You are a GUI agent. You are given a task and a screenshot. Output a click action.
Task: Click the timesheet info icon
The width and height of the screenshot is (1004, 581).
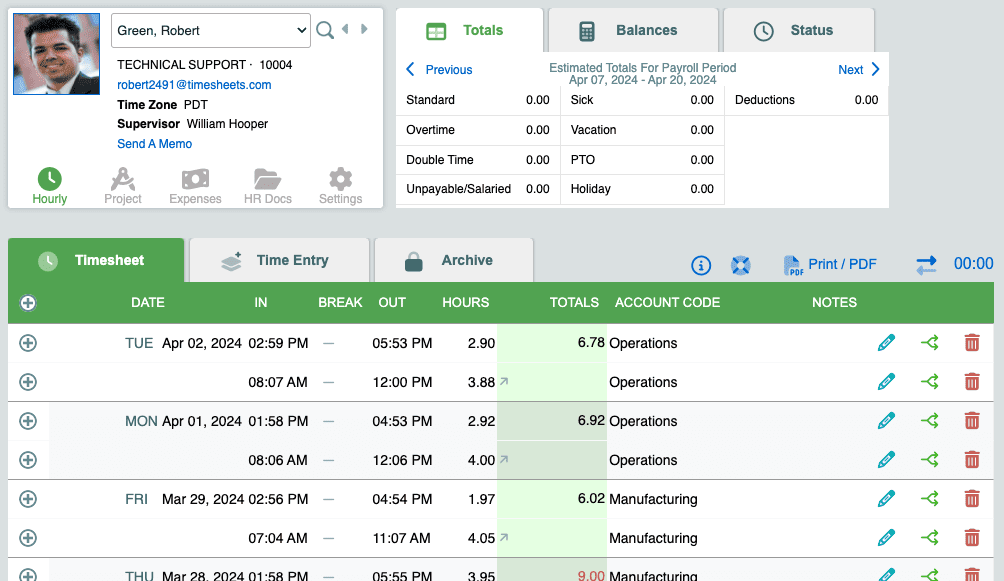coord(700,265)
